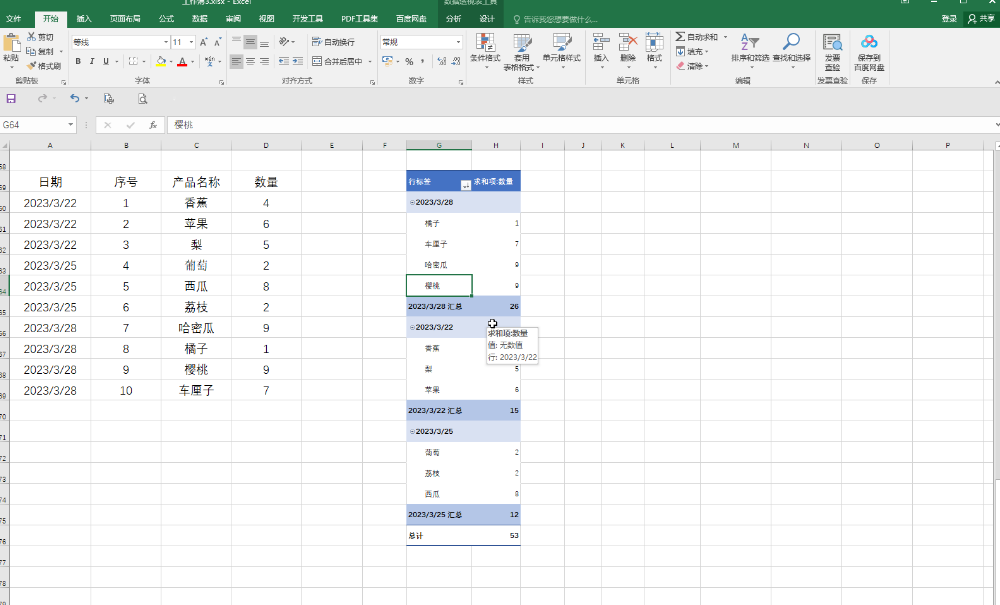Image resolution: width=1000 pixels, height=605 pixels.
Task: Click the yellow fill color swatch button
Action: pos(160,62)
